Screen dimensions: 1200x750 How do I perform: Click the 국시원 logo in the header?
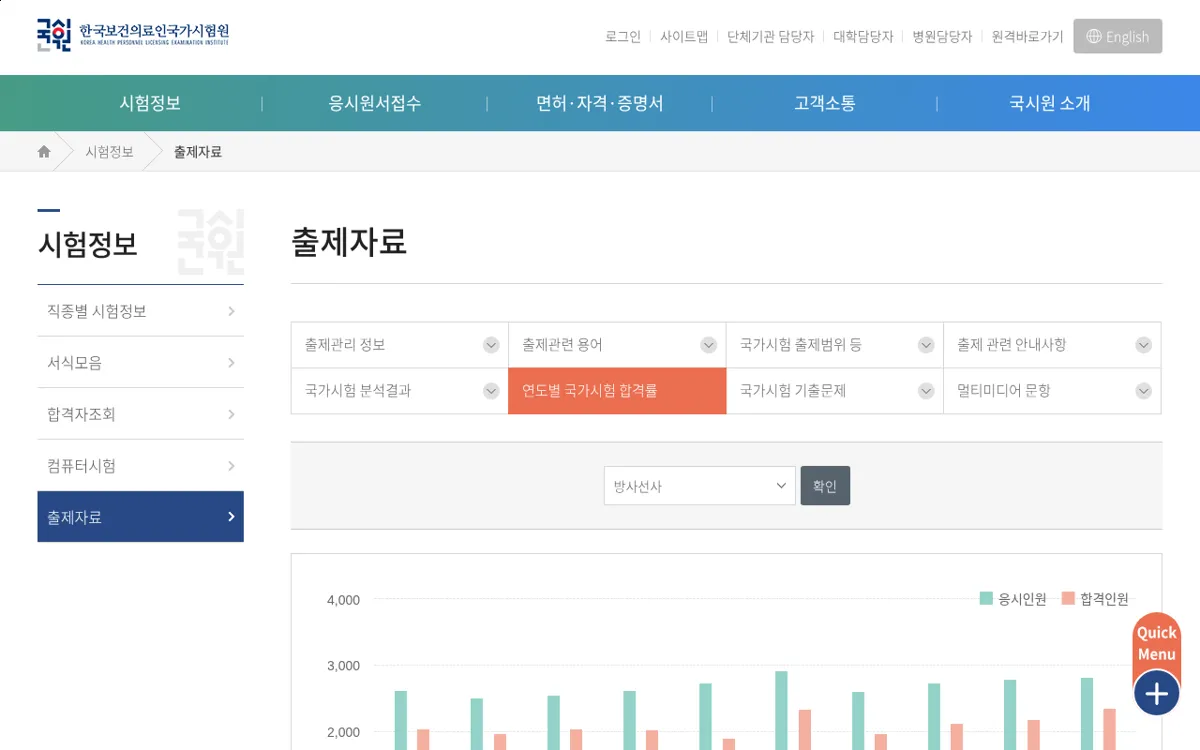[x=133, y=35]
